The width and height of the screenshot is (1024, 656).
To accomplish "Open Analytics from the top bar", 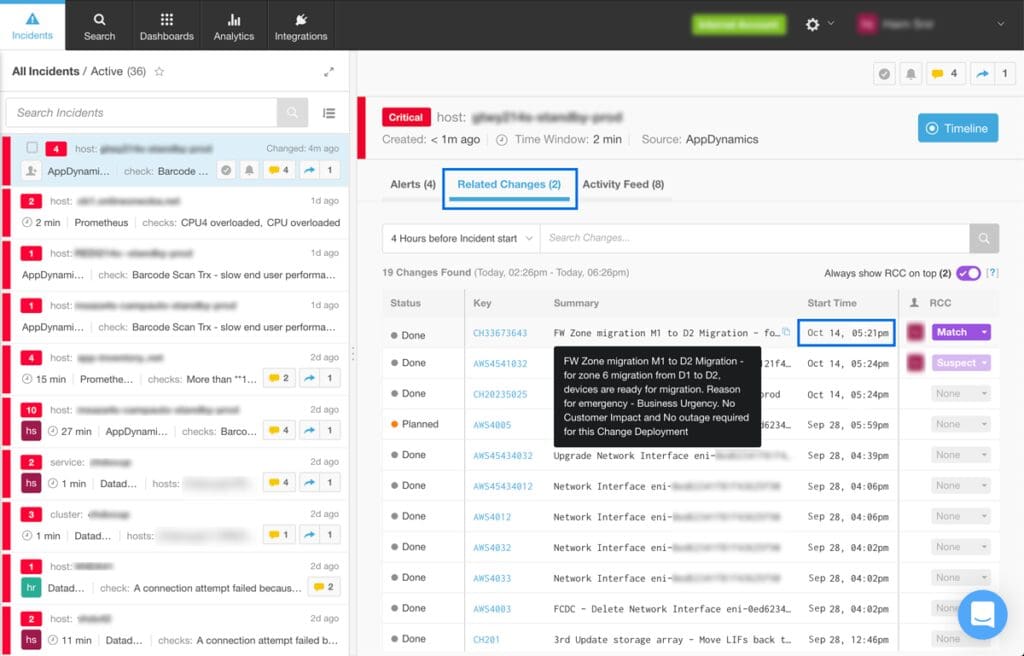I will click(x=233, y=26).
